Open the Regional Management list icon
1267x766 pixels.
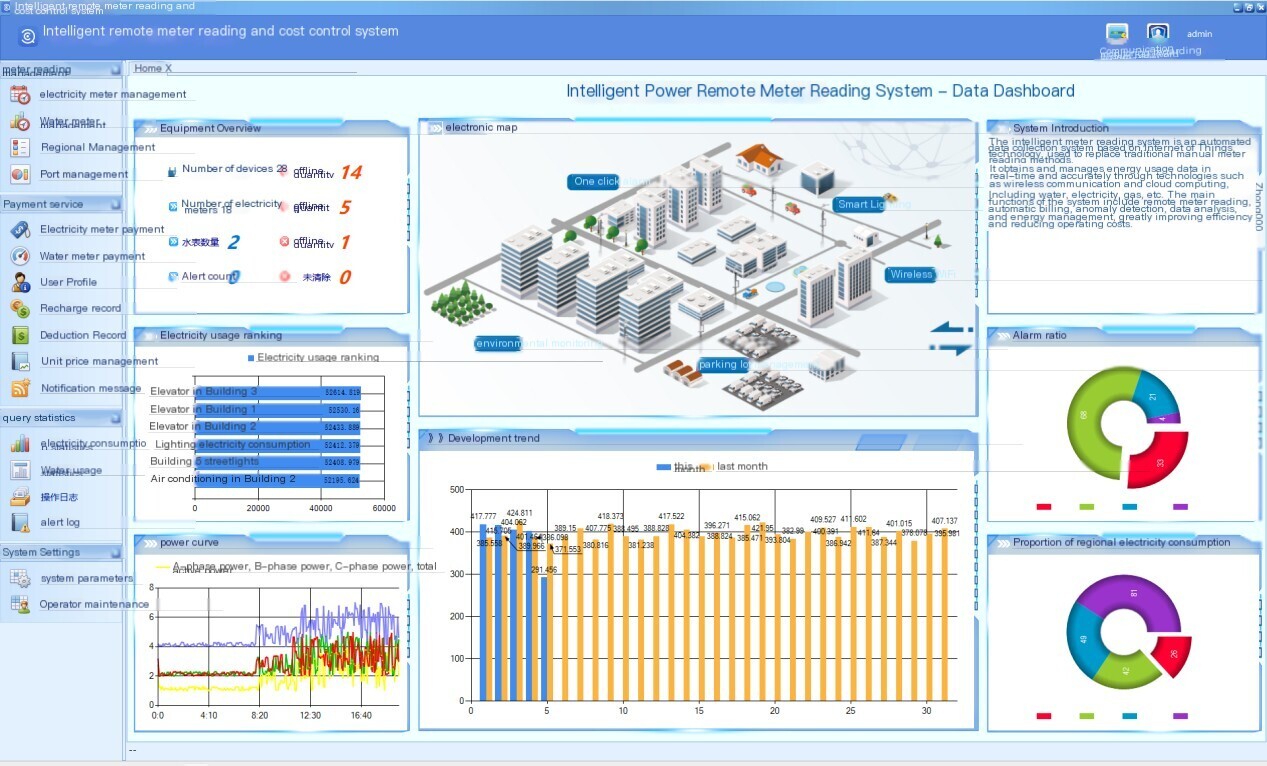click(x=20, y=148)
